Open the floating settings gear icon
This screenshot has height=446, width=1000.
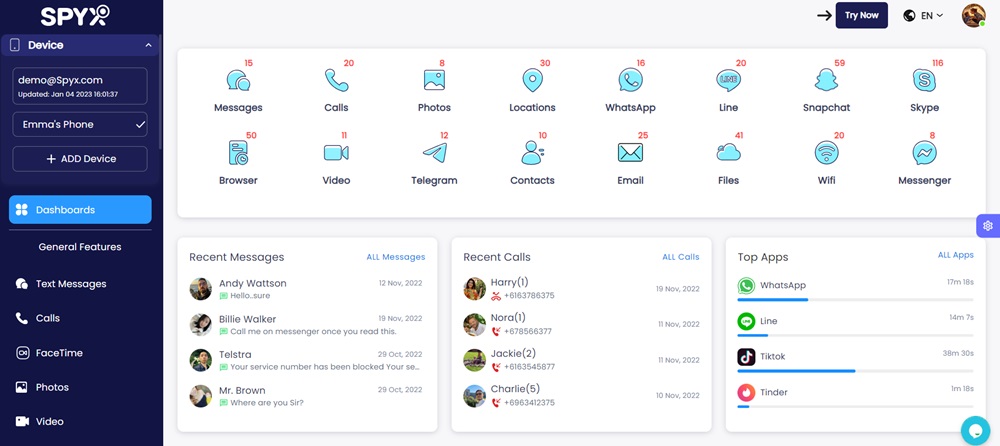tap(987, 226)
